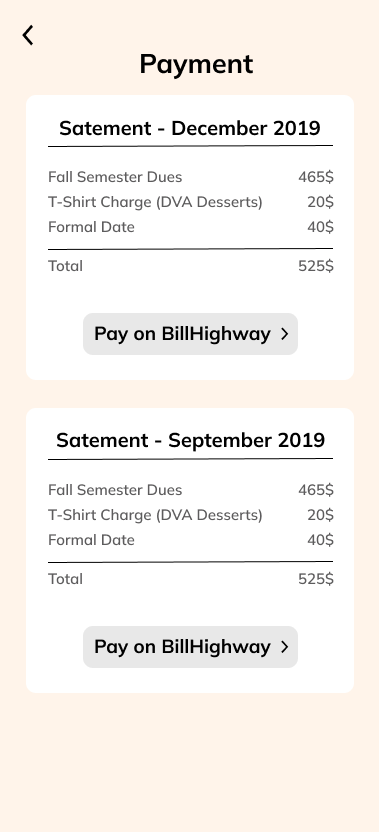Screen dimensions: 379x832
Task: Click chevron icon in December pay button
Action: [285, 334]
